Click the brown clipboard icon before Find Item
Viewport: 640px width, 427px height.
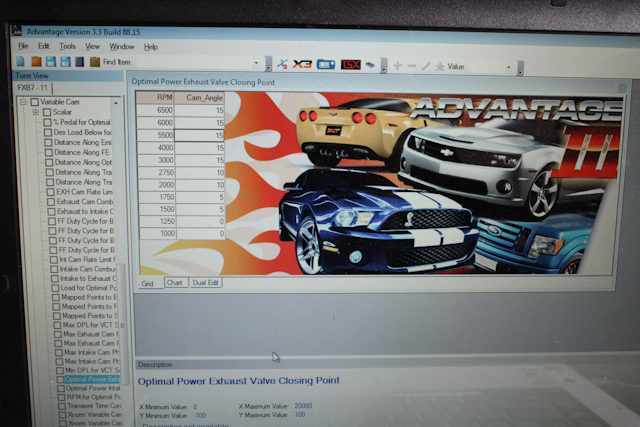click(95, 62)
